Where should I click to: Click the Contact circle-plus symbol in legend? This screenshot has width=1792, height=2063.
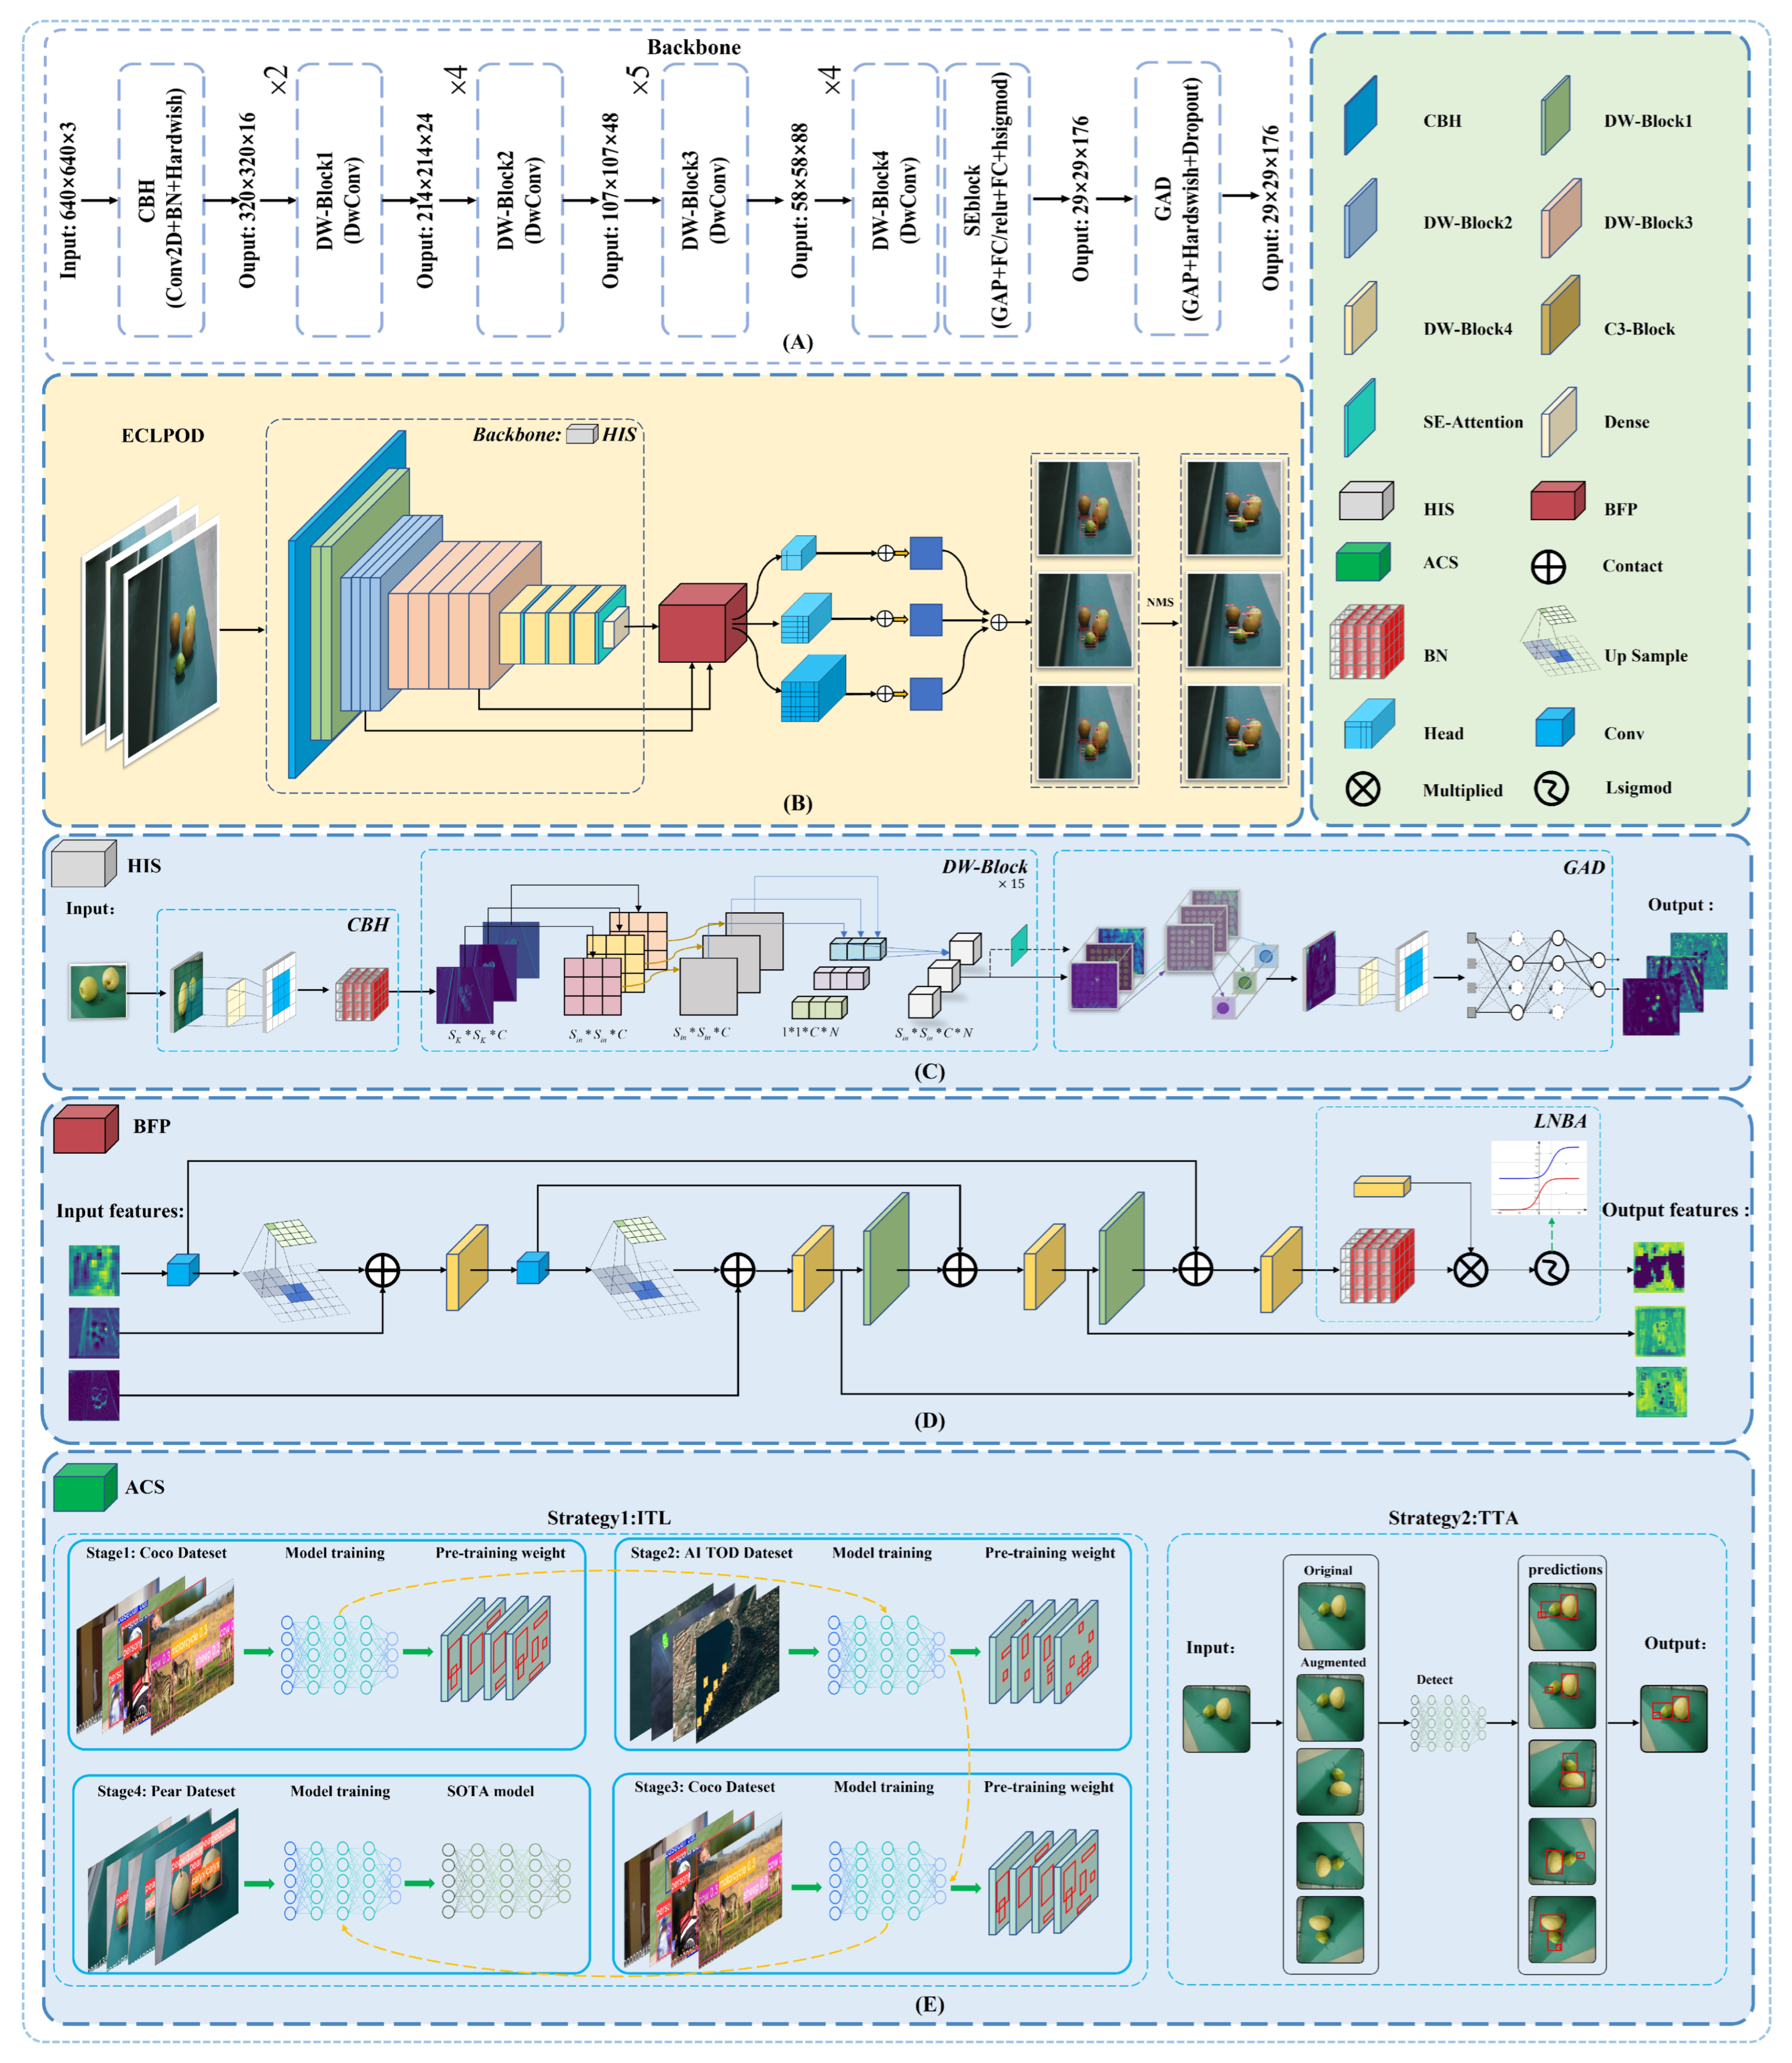point(1548,566)
